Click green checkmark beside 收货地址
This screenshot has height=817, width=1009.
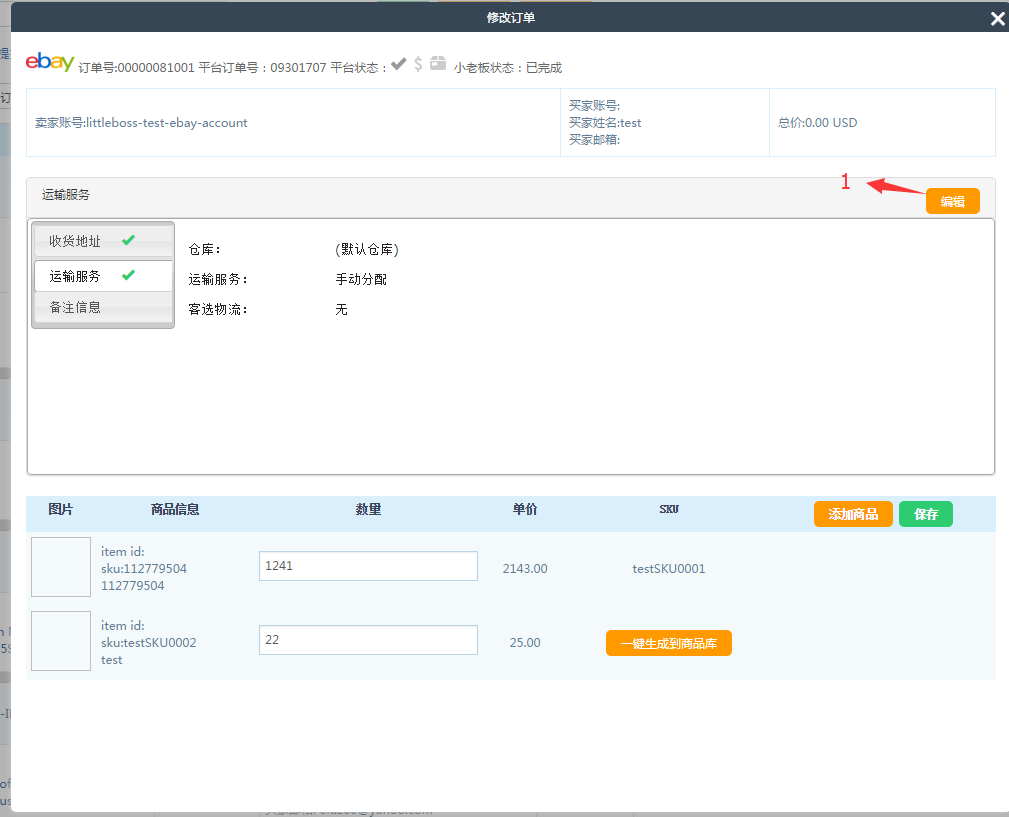tap(128, 241)
